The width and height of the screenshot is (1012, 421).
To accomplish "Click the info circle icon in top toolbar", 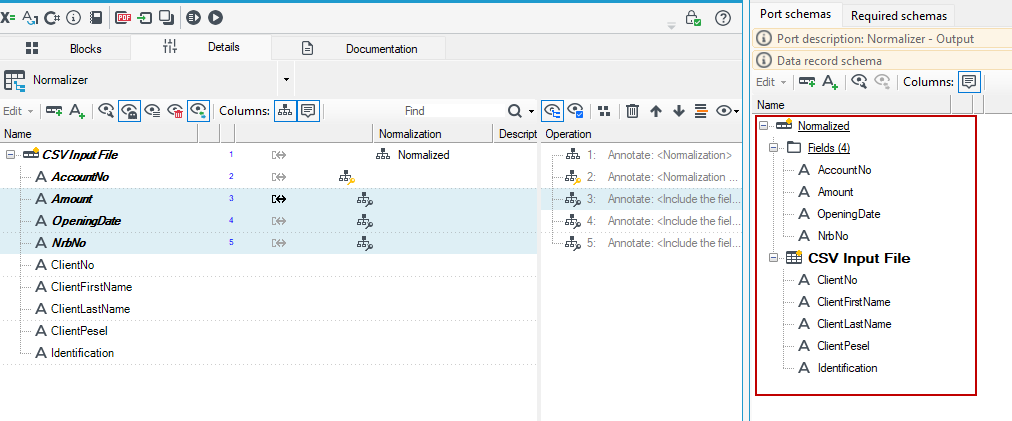I will [x=74, y=17].
